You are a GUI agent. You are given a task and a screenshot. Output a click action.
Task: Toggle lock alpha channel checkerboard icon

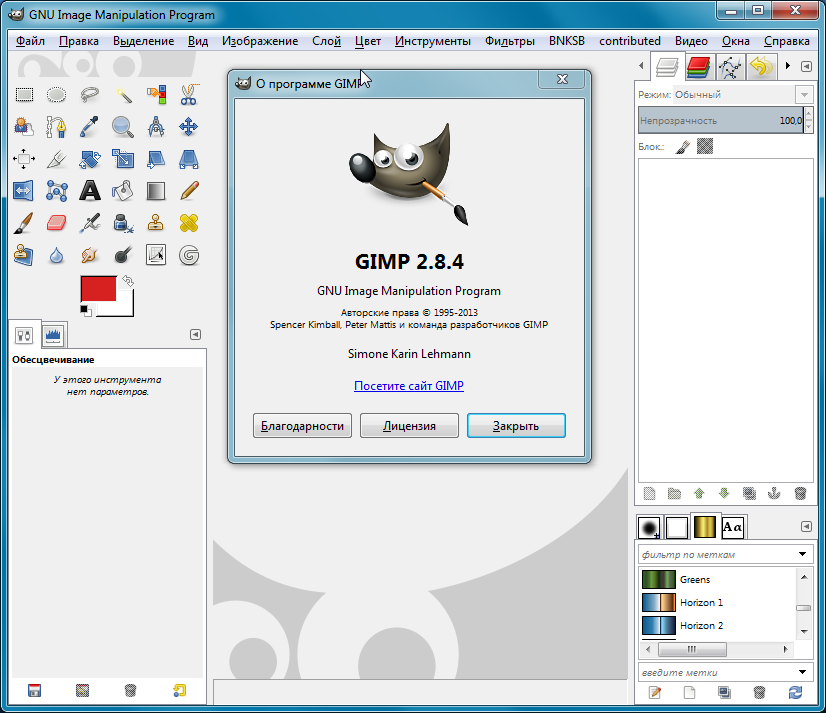click(x=705, y=146)
